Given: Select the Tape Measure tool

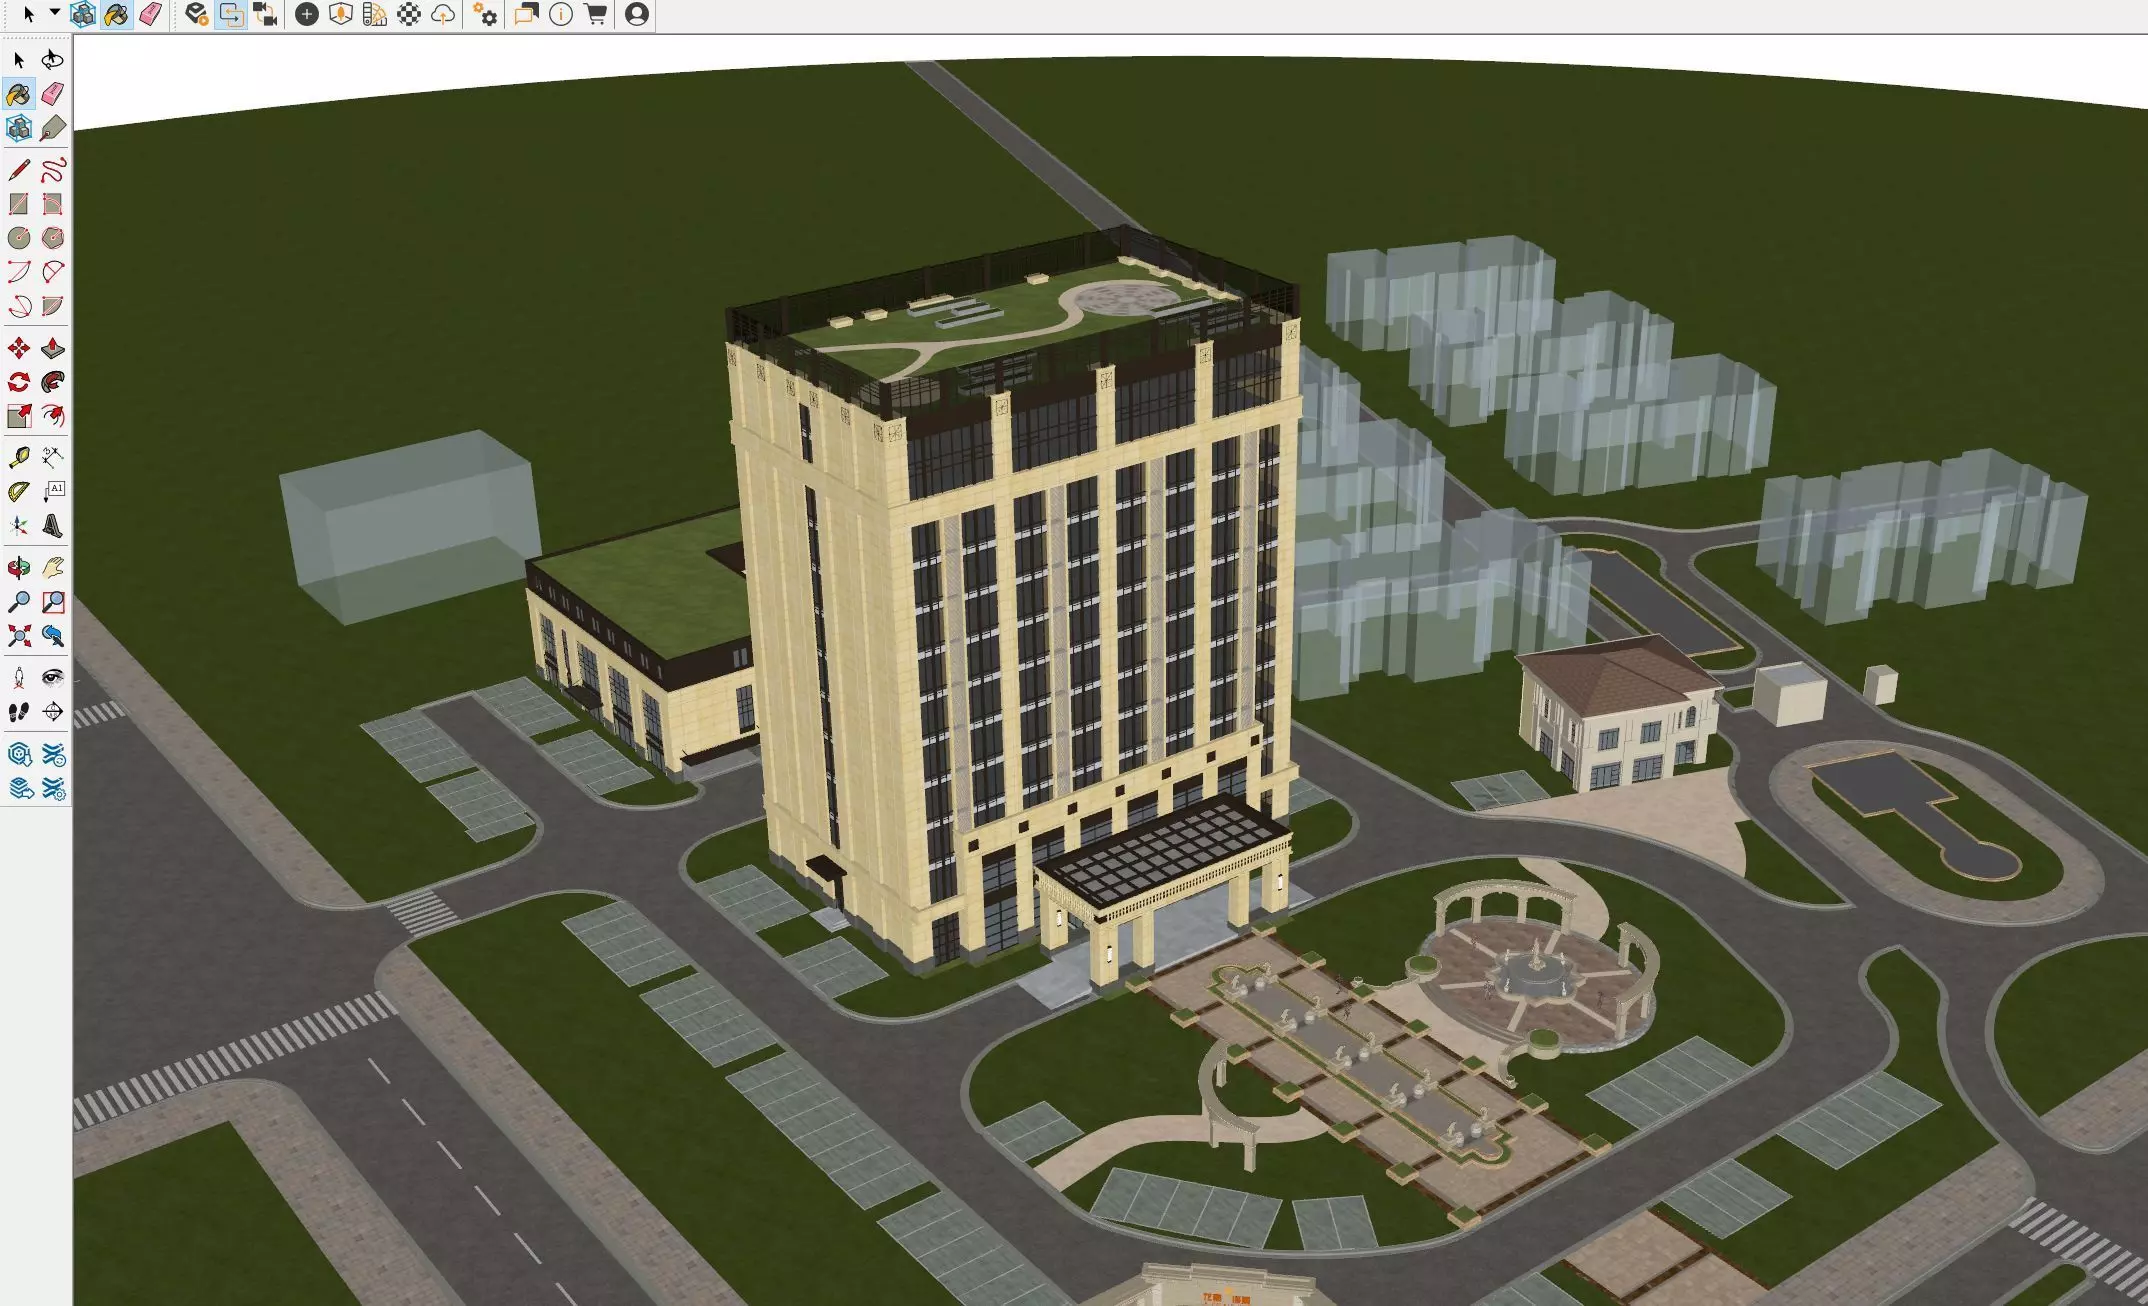Looking at the screenshot, I should (x=19, y=458).
